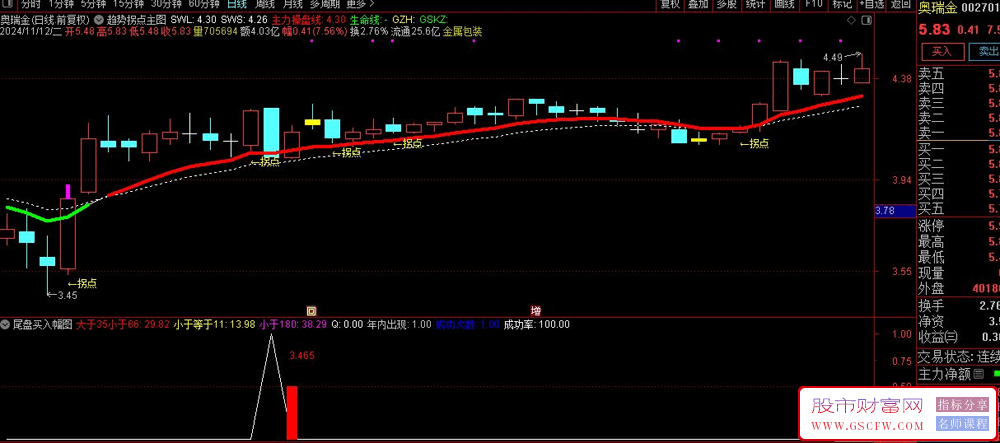Click the 金属包装 sector label

point(463,31)
